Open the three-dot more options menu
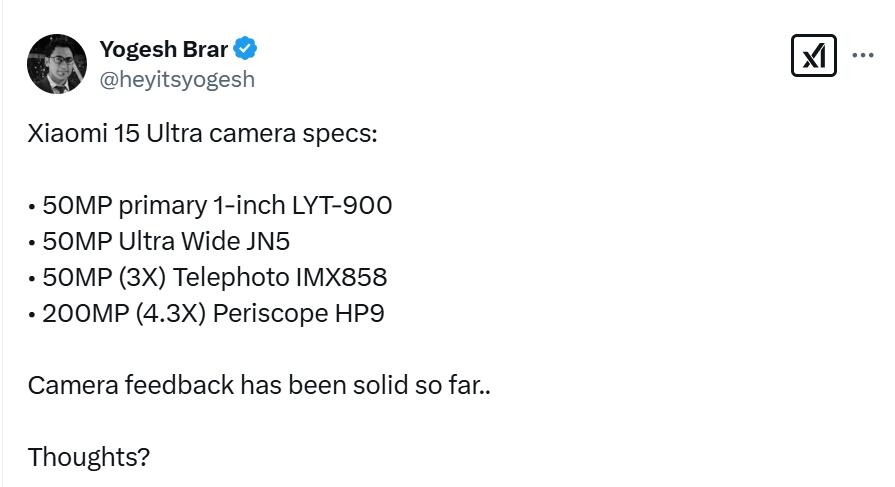The image size is (895, 487). tap(863, 56)
